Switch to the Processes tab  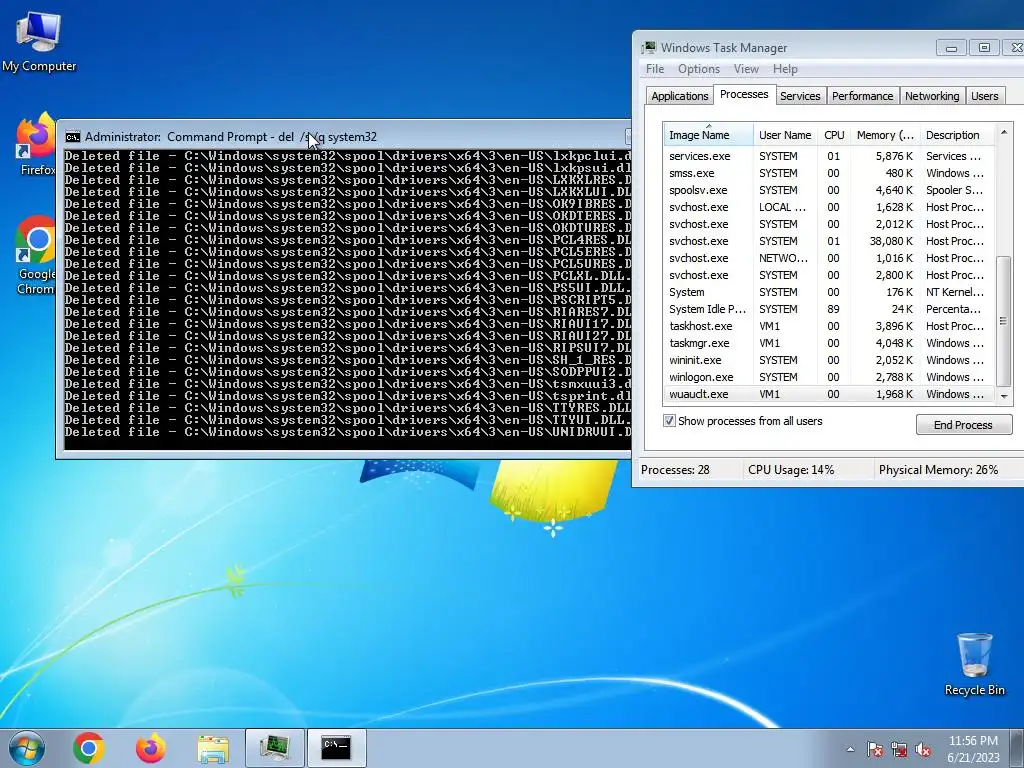(744, 94)
